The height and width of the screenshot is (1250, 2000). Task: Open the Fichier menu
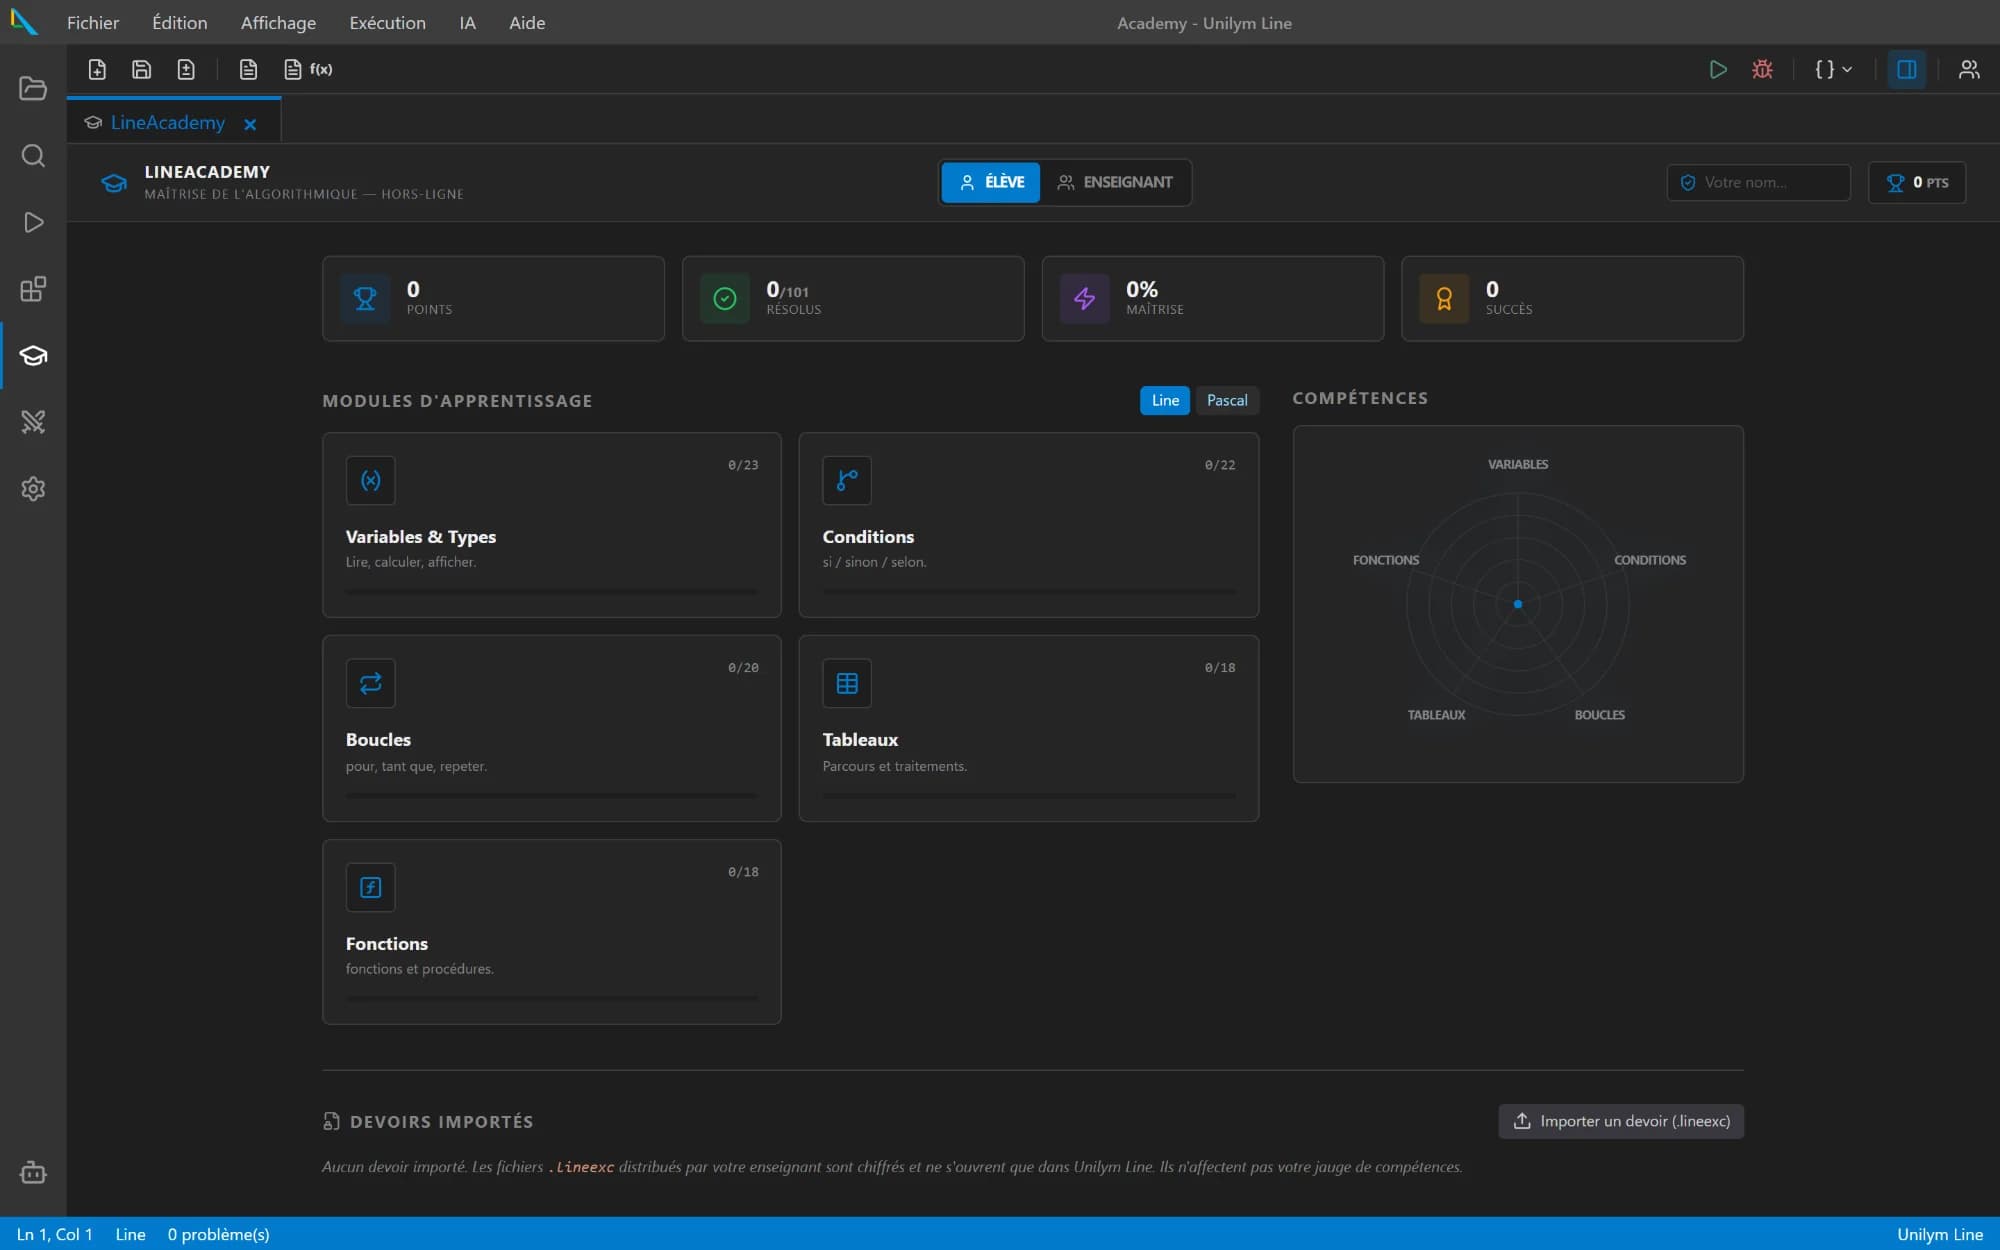point(93,22)
